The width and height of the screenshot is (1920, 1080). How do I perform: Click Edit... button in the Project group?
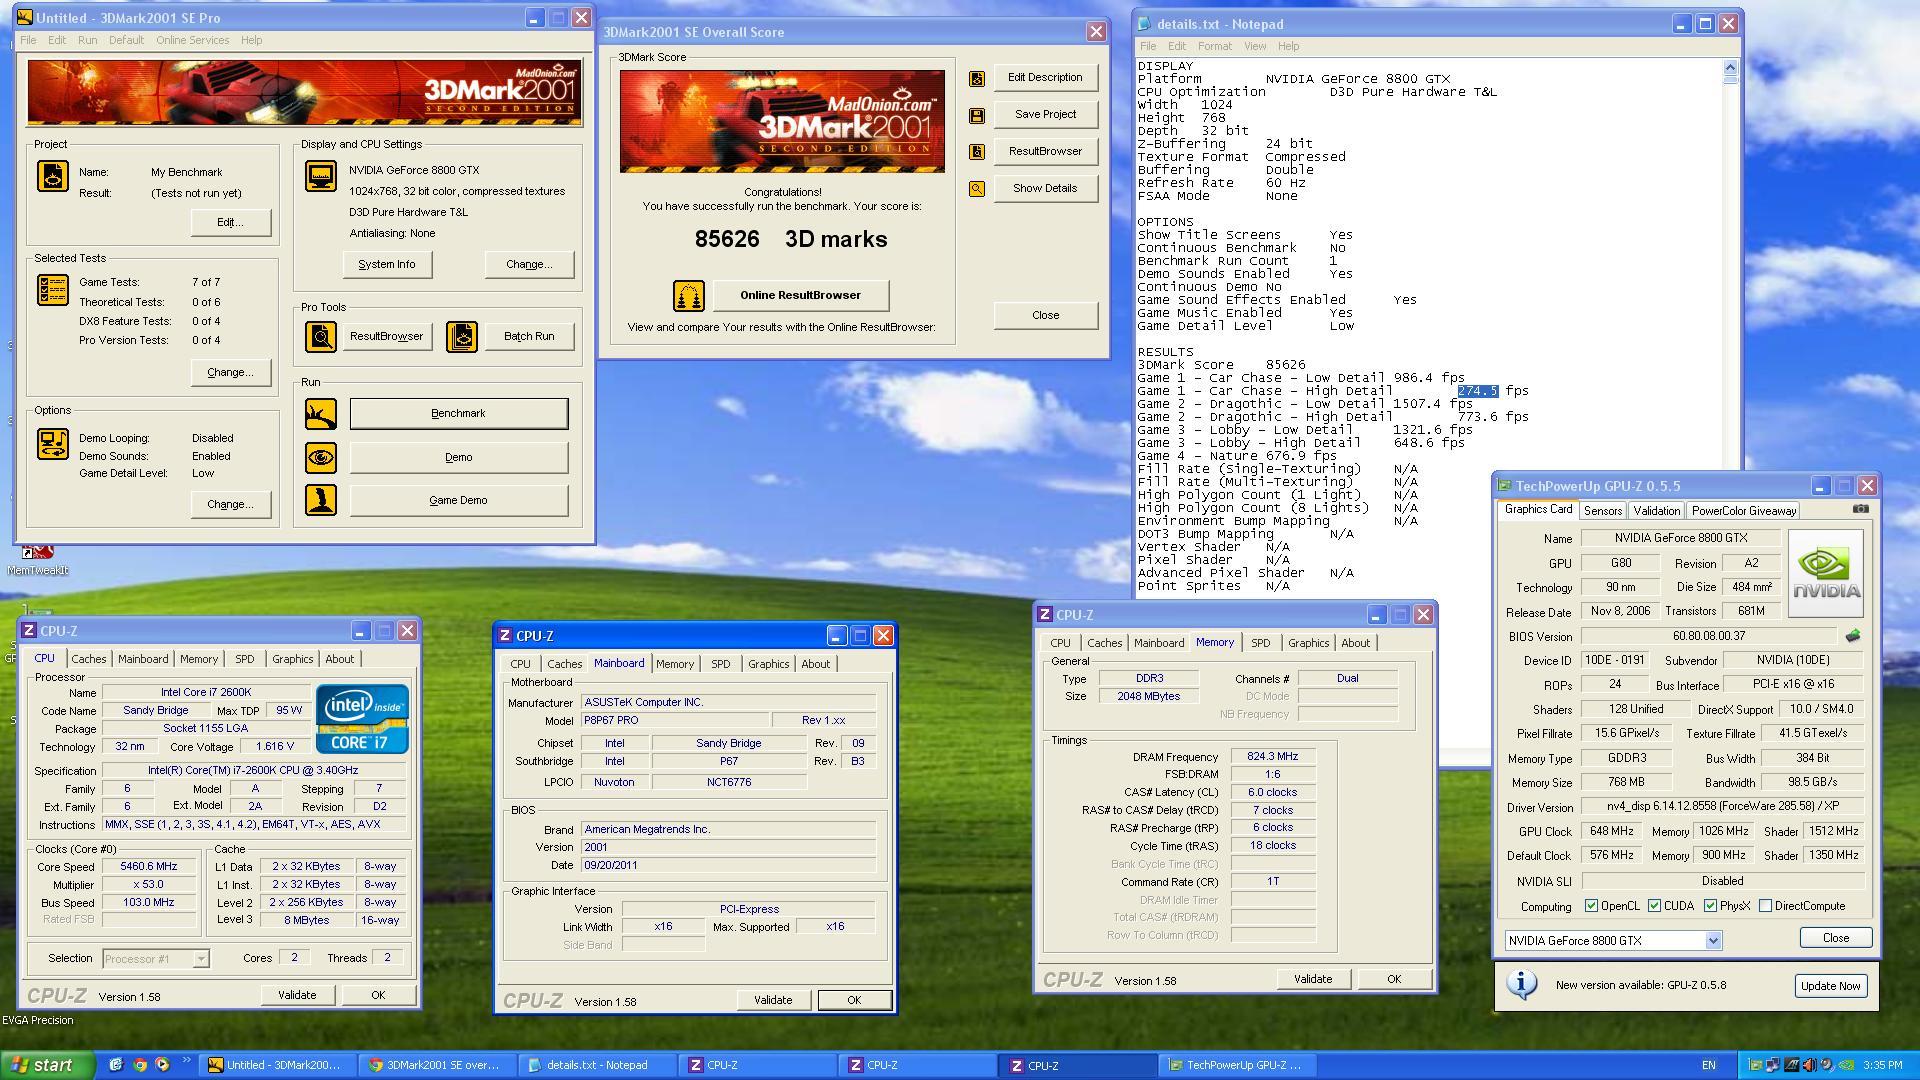(230, 222)
